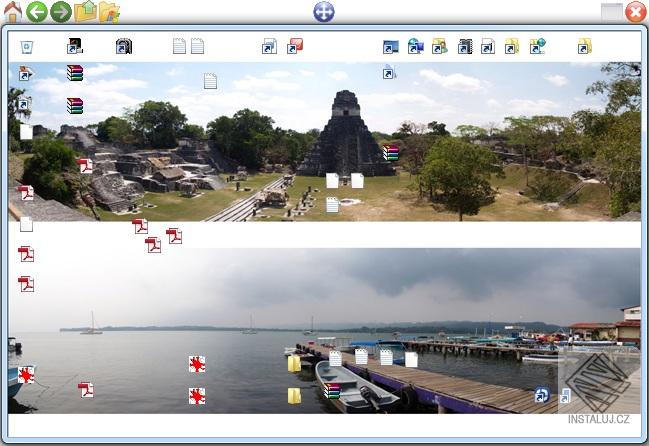Select the dark arch-shaped shortcut icon
The width and height of the screenshot is (649, 446).
click(124, 46)
